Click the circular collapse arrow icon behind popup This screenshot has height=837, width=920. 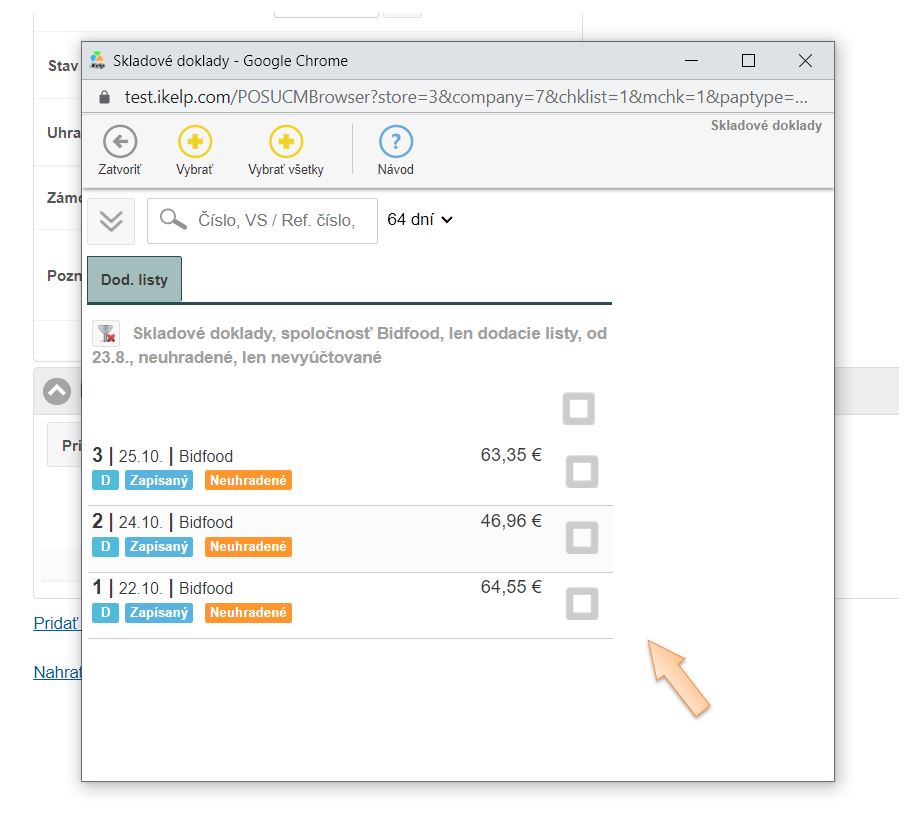[x=57, y=392]
